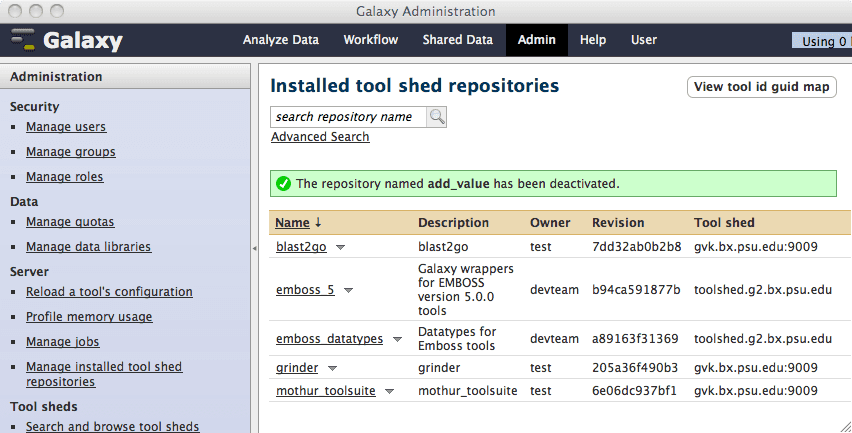Screen dimensions: 852x433
Task: Switch to the Workflow tab
Action: [x=370, y=40]
